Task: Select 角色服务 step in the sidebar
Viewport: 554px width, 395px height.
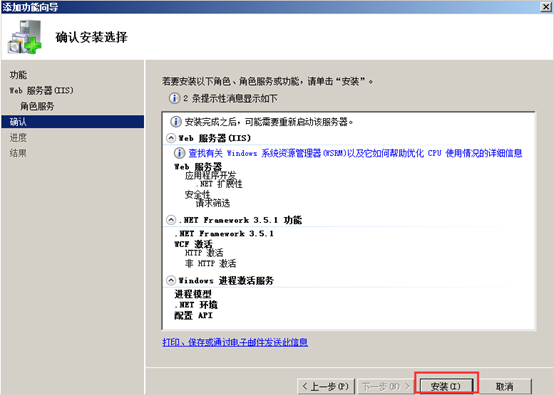Action: coord(37,106)
